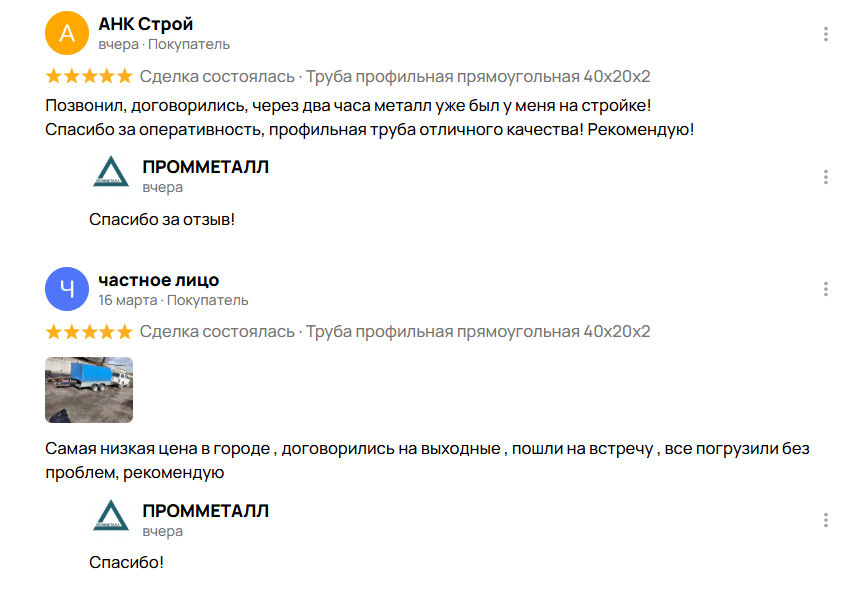Open the three-dot menu for АНК Строй review
This screenshot has width=860, height=590.
(x=826, y=34)
